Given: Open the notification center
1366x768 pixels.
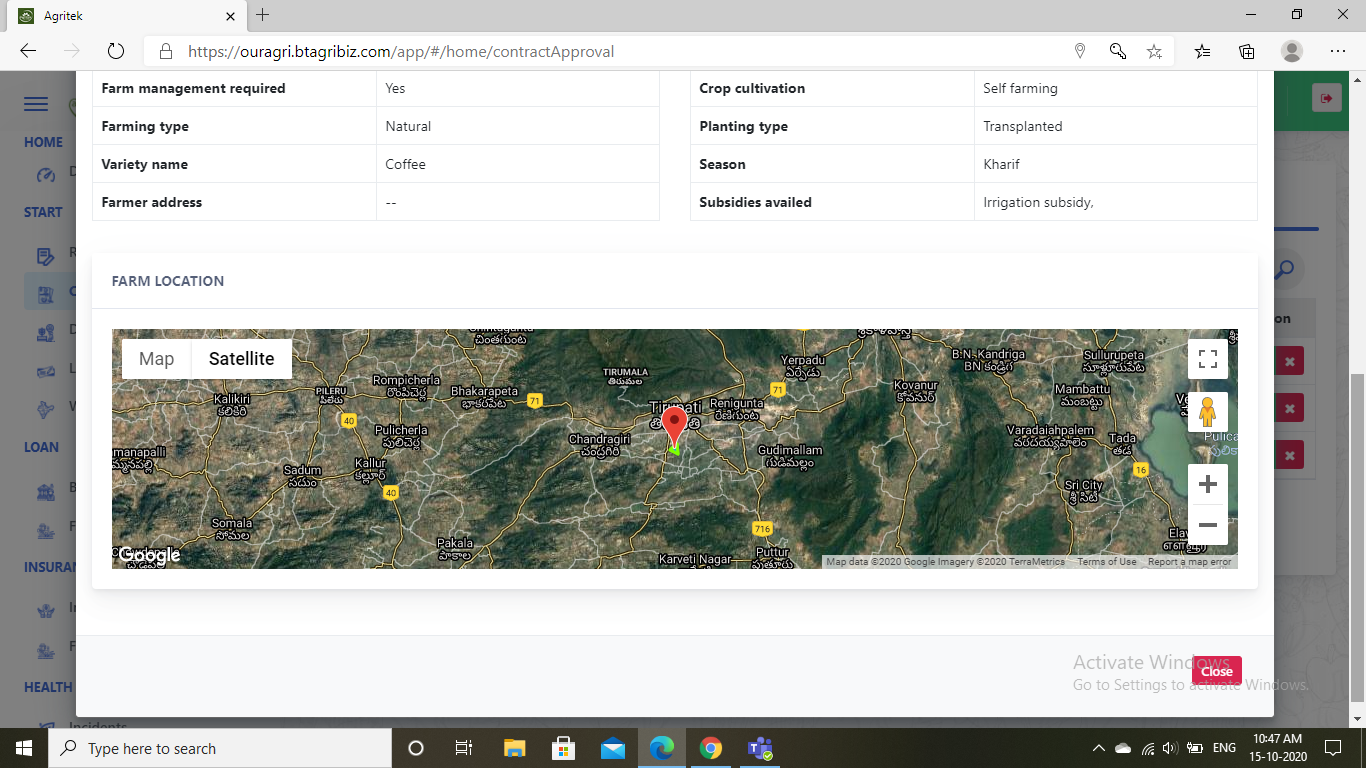Looking at the screenshot, I should tap(1332, 748).
